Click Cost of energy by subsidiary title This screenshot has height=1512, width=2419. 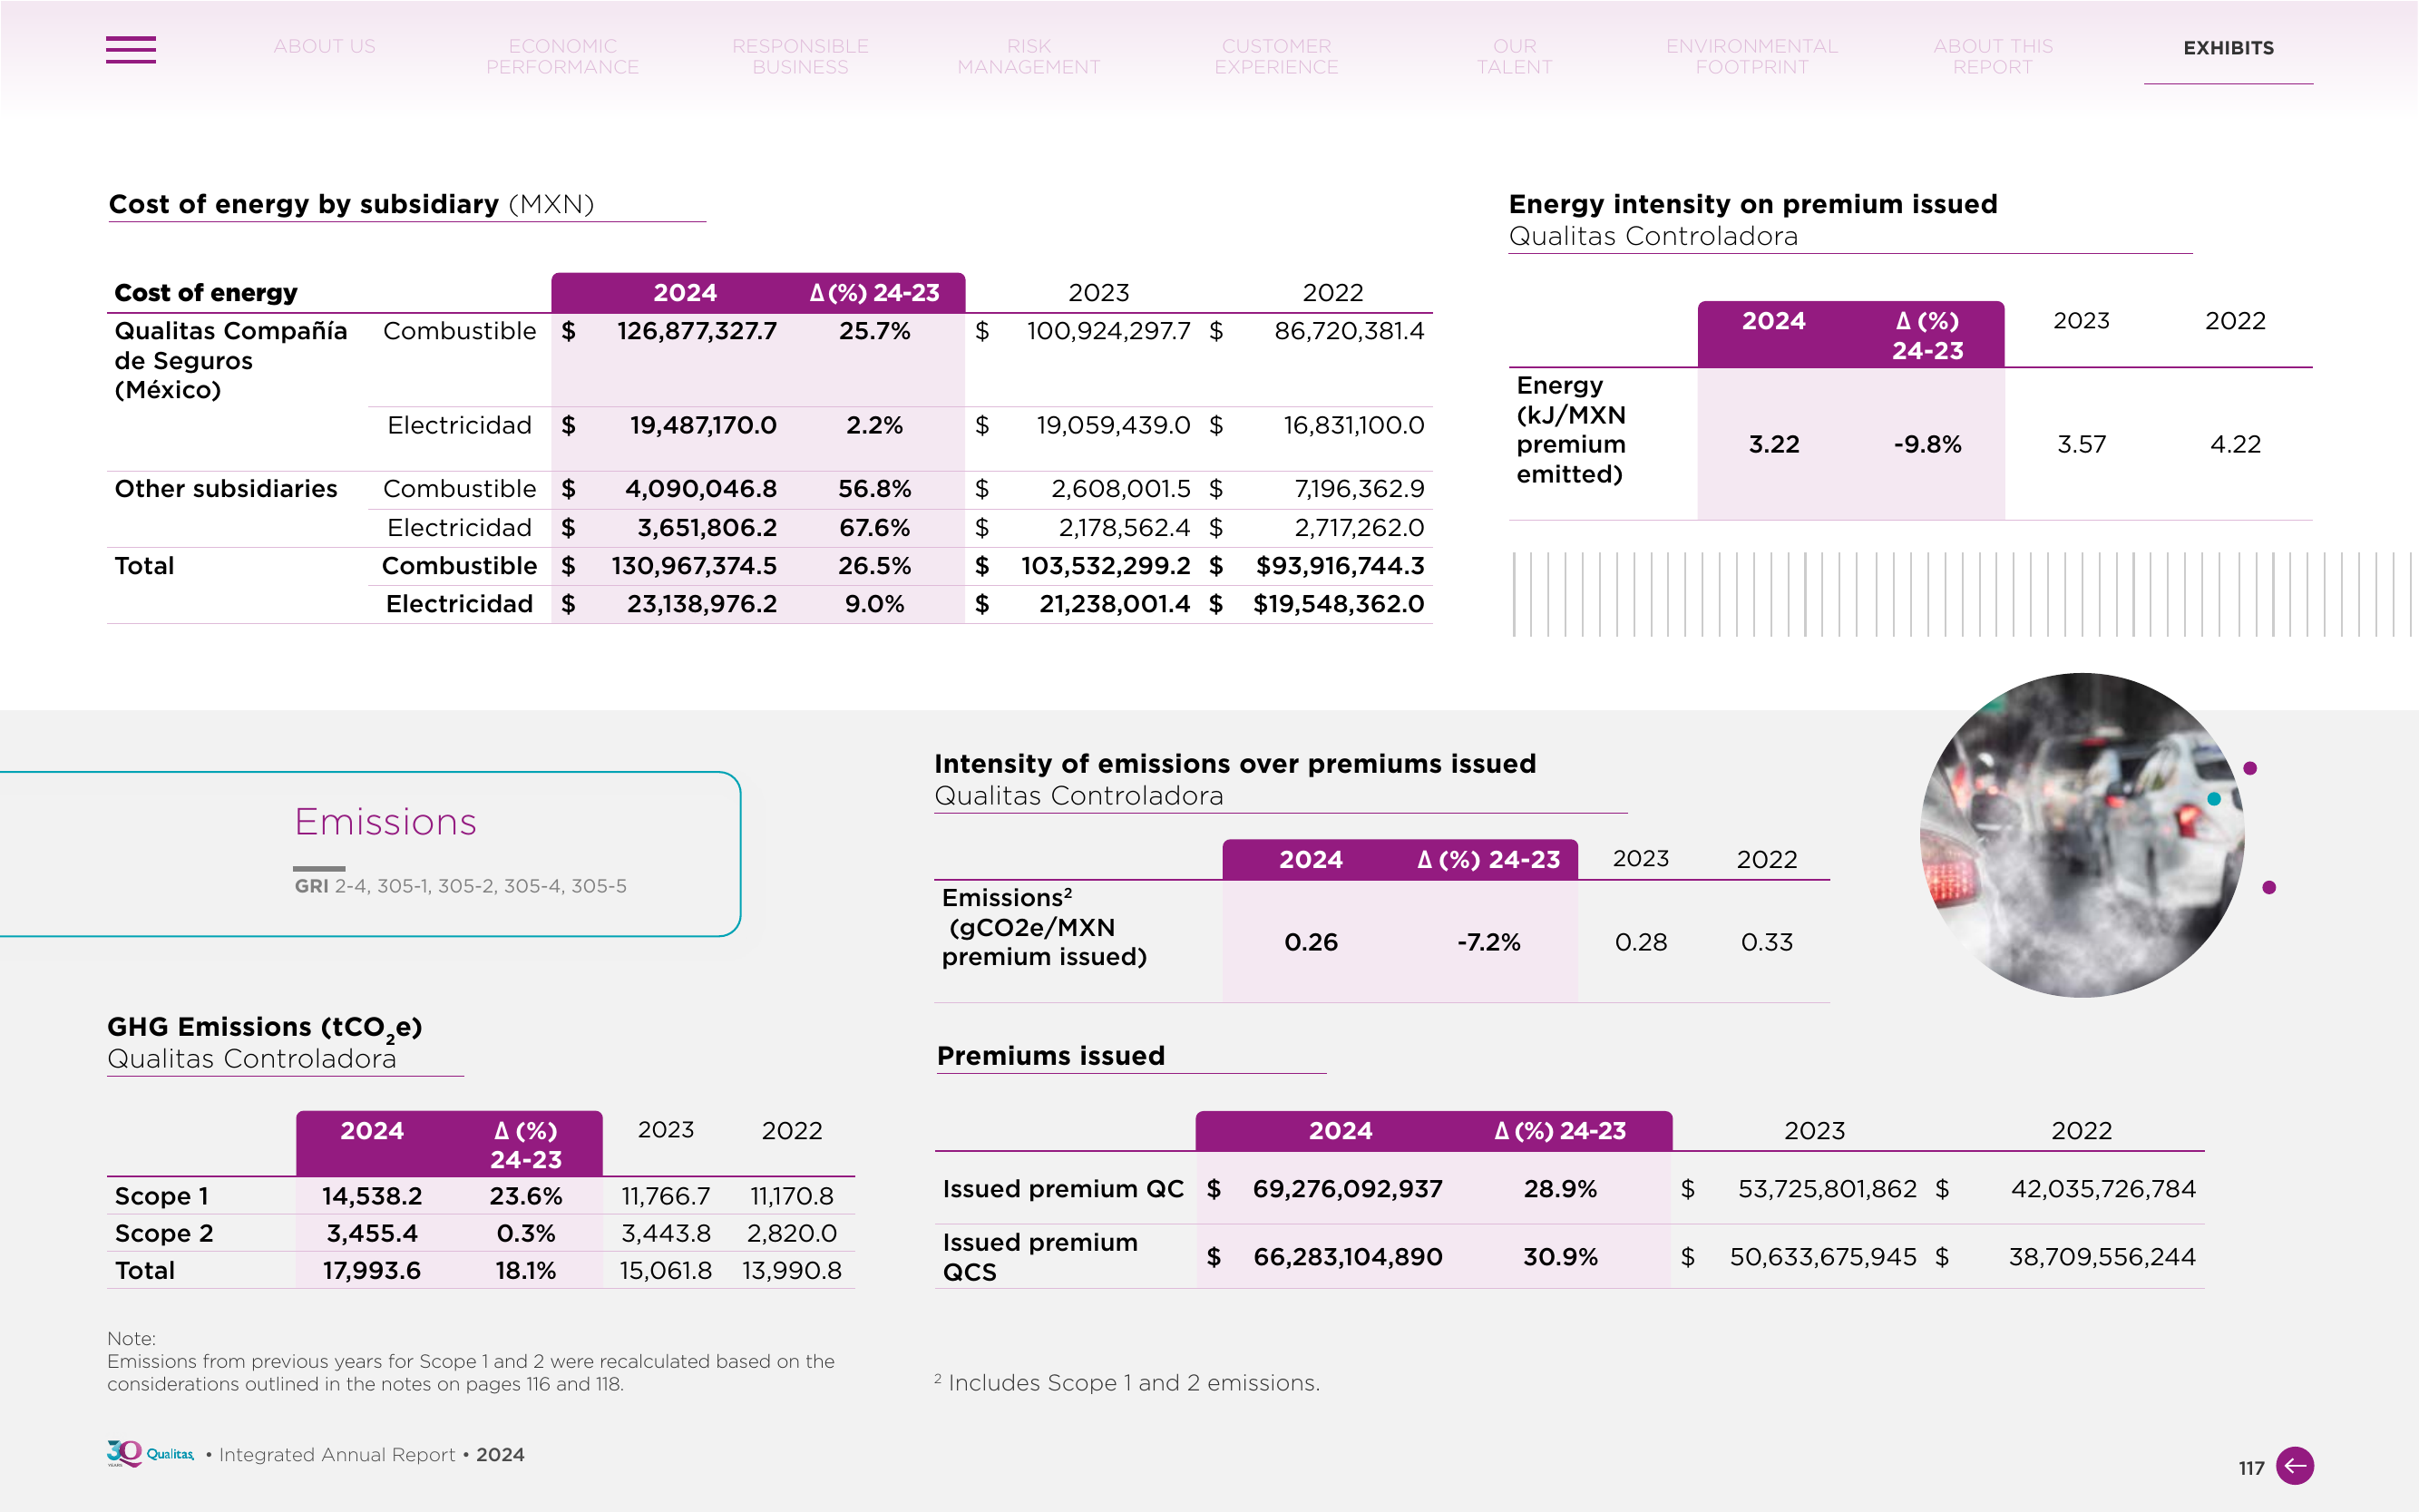click(351, 204)
